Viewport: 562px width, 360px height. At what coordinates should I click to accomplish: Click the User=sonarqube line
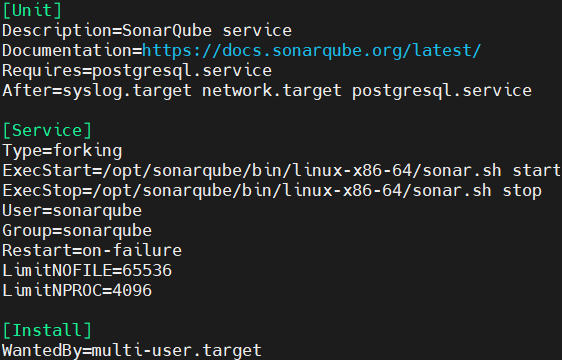point(72,211)
